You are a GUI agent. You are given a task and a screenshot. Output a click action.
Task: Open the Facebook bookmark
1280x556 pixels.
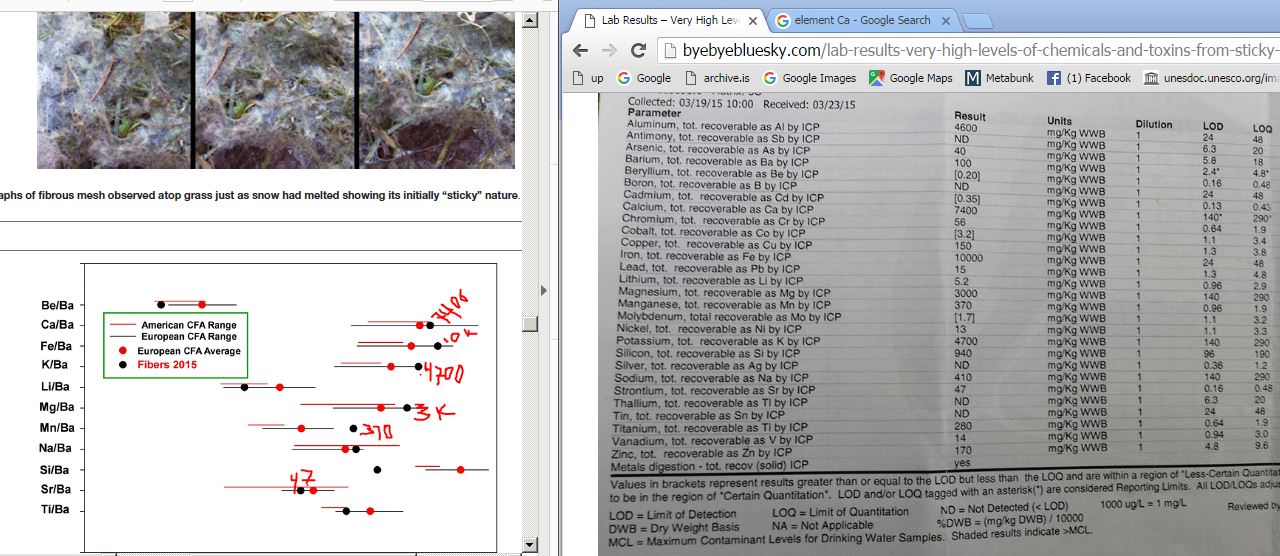1089,78
